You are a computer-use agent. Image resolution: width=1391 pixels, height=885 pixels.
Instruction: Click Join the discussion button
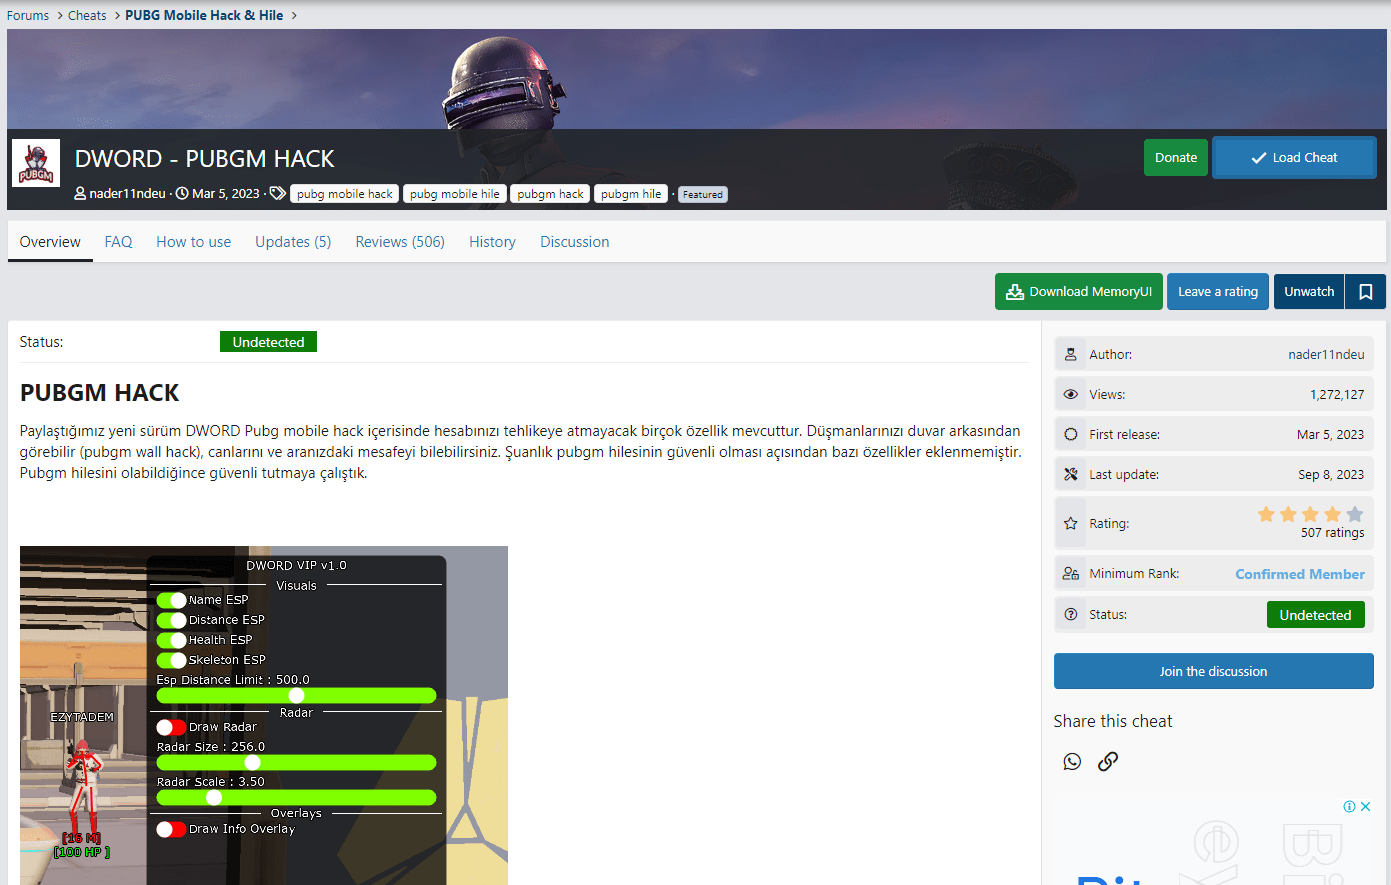coord(1213,671)
